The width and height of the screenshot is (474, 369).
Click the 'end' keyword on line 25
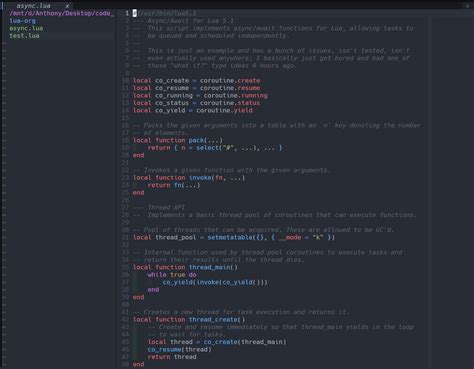point(138,193)
